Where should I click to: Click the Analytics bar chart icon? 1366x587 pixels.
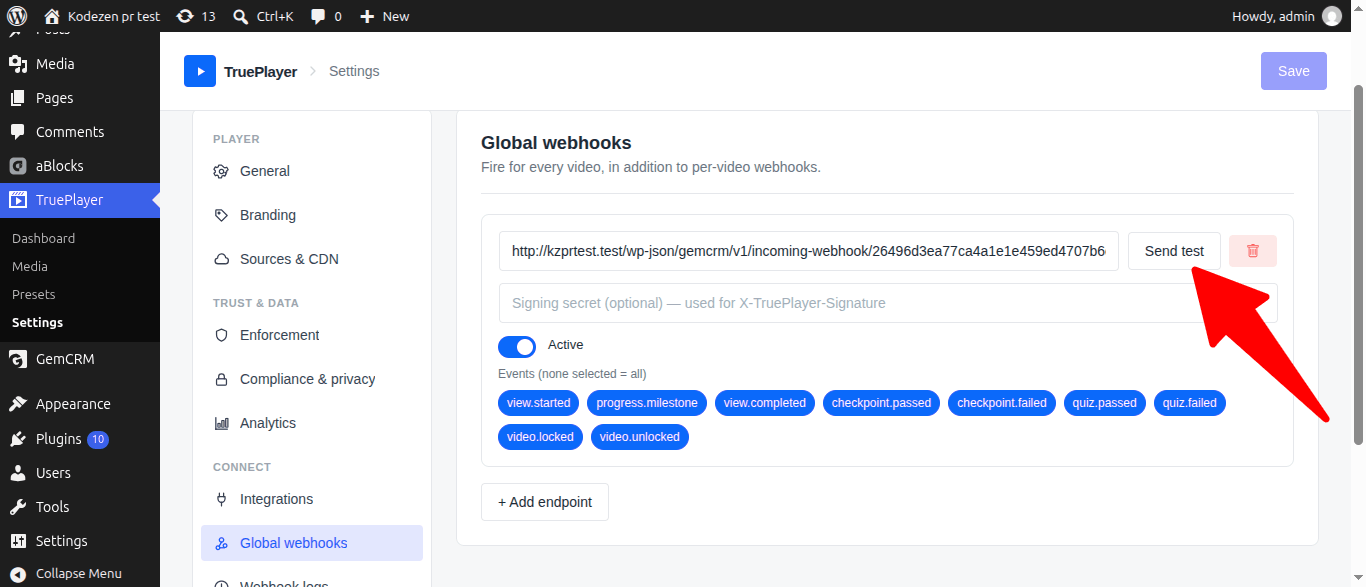pos(222,423)
